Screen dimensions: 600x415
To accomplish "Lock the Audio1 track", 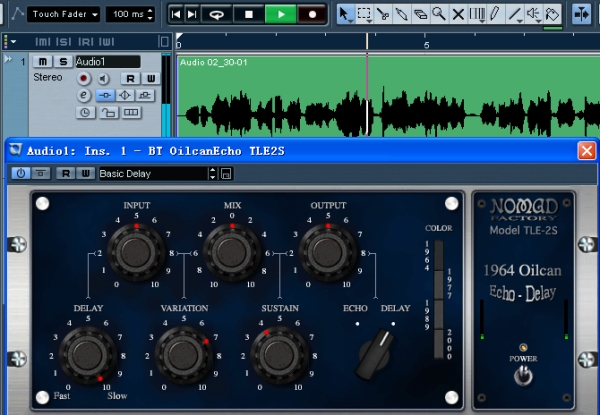I will click(109, 112).
